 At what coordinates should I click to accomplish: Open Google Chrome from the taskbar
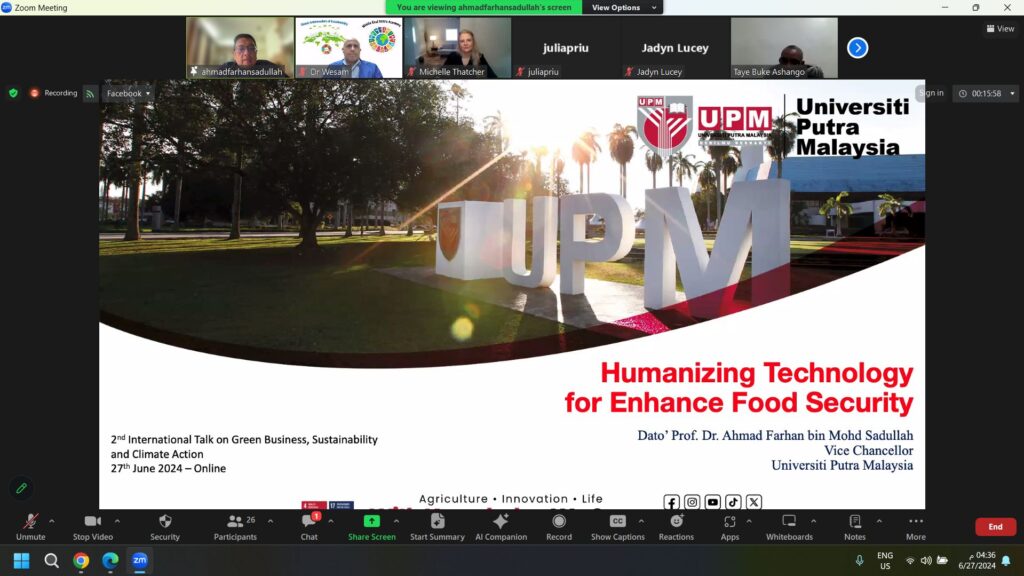[x=81, y=560]
